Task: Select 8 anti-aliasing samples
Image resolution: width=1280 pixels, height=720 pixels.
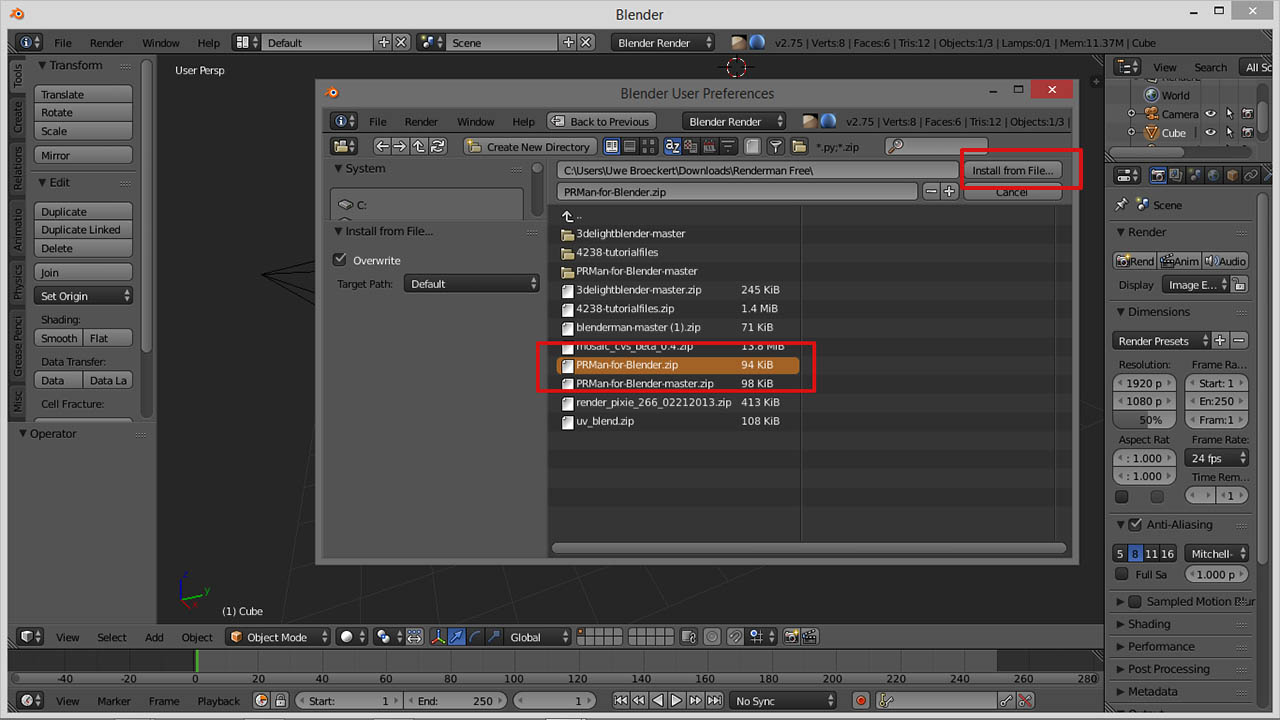Action: (1135, 553)
